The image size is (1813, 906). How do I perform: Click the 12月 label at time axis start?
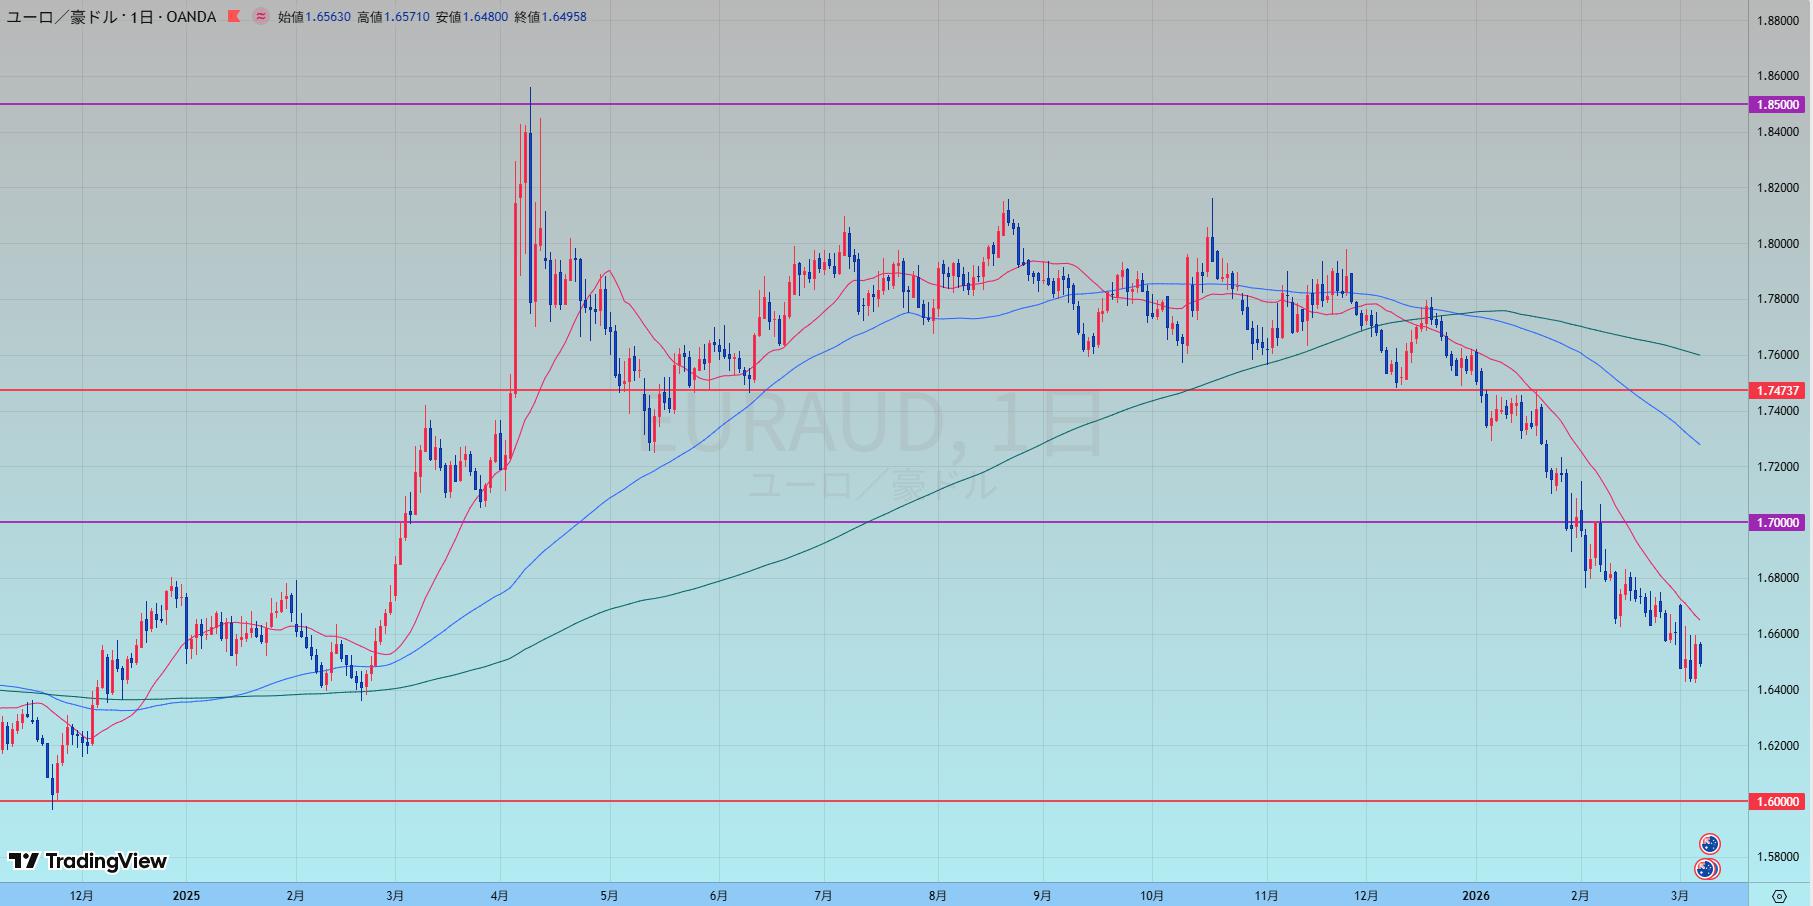click(x=82, y=896)
